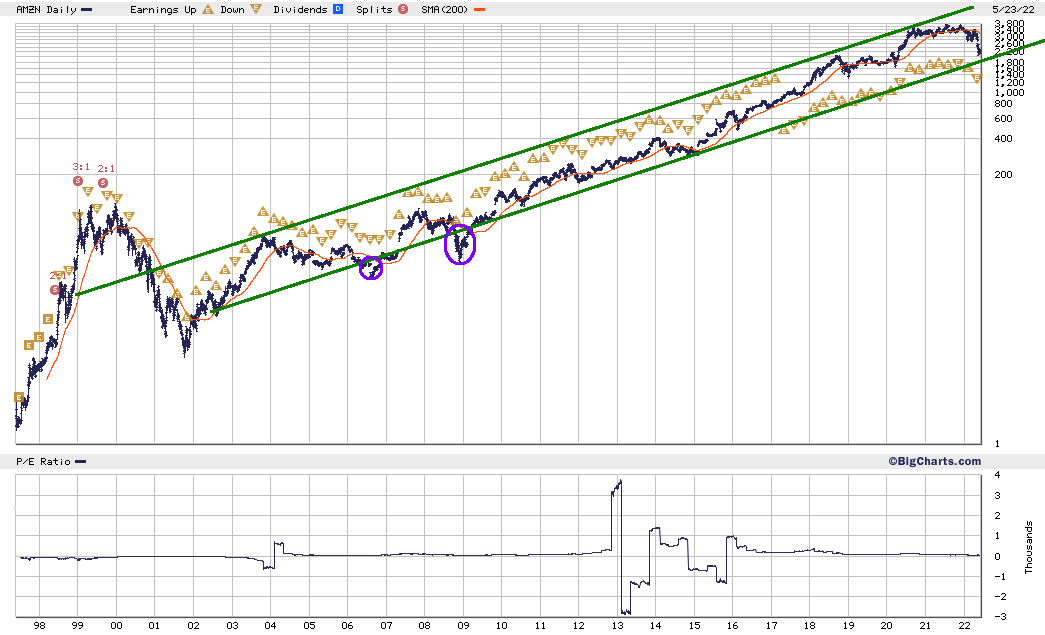Click the P/E Ratio legend line swatch

[x=81, y=462]
